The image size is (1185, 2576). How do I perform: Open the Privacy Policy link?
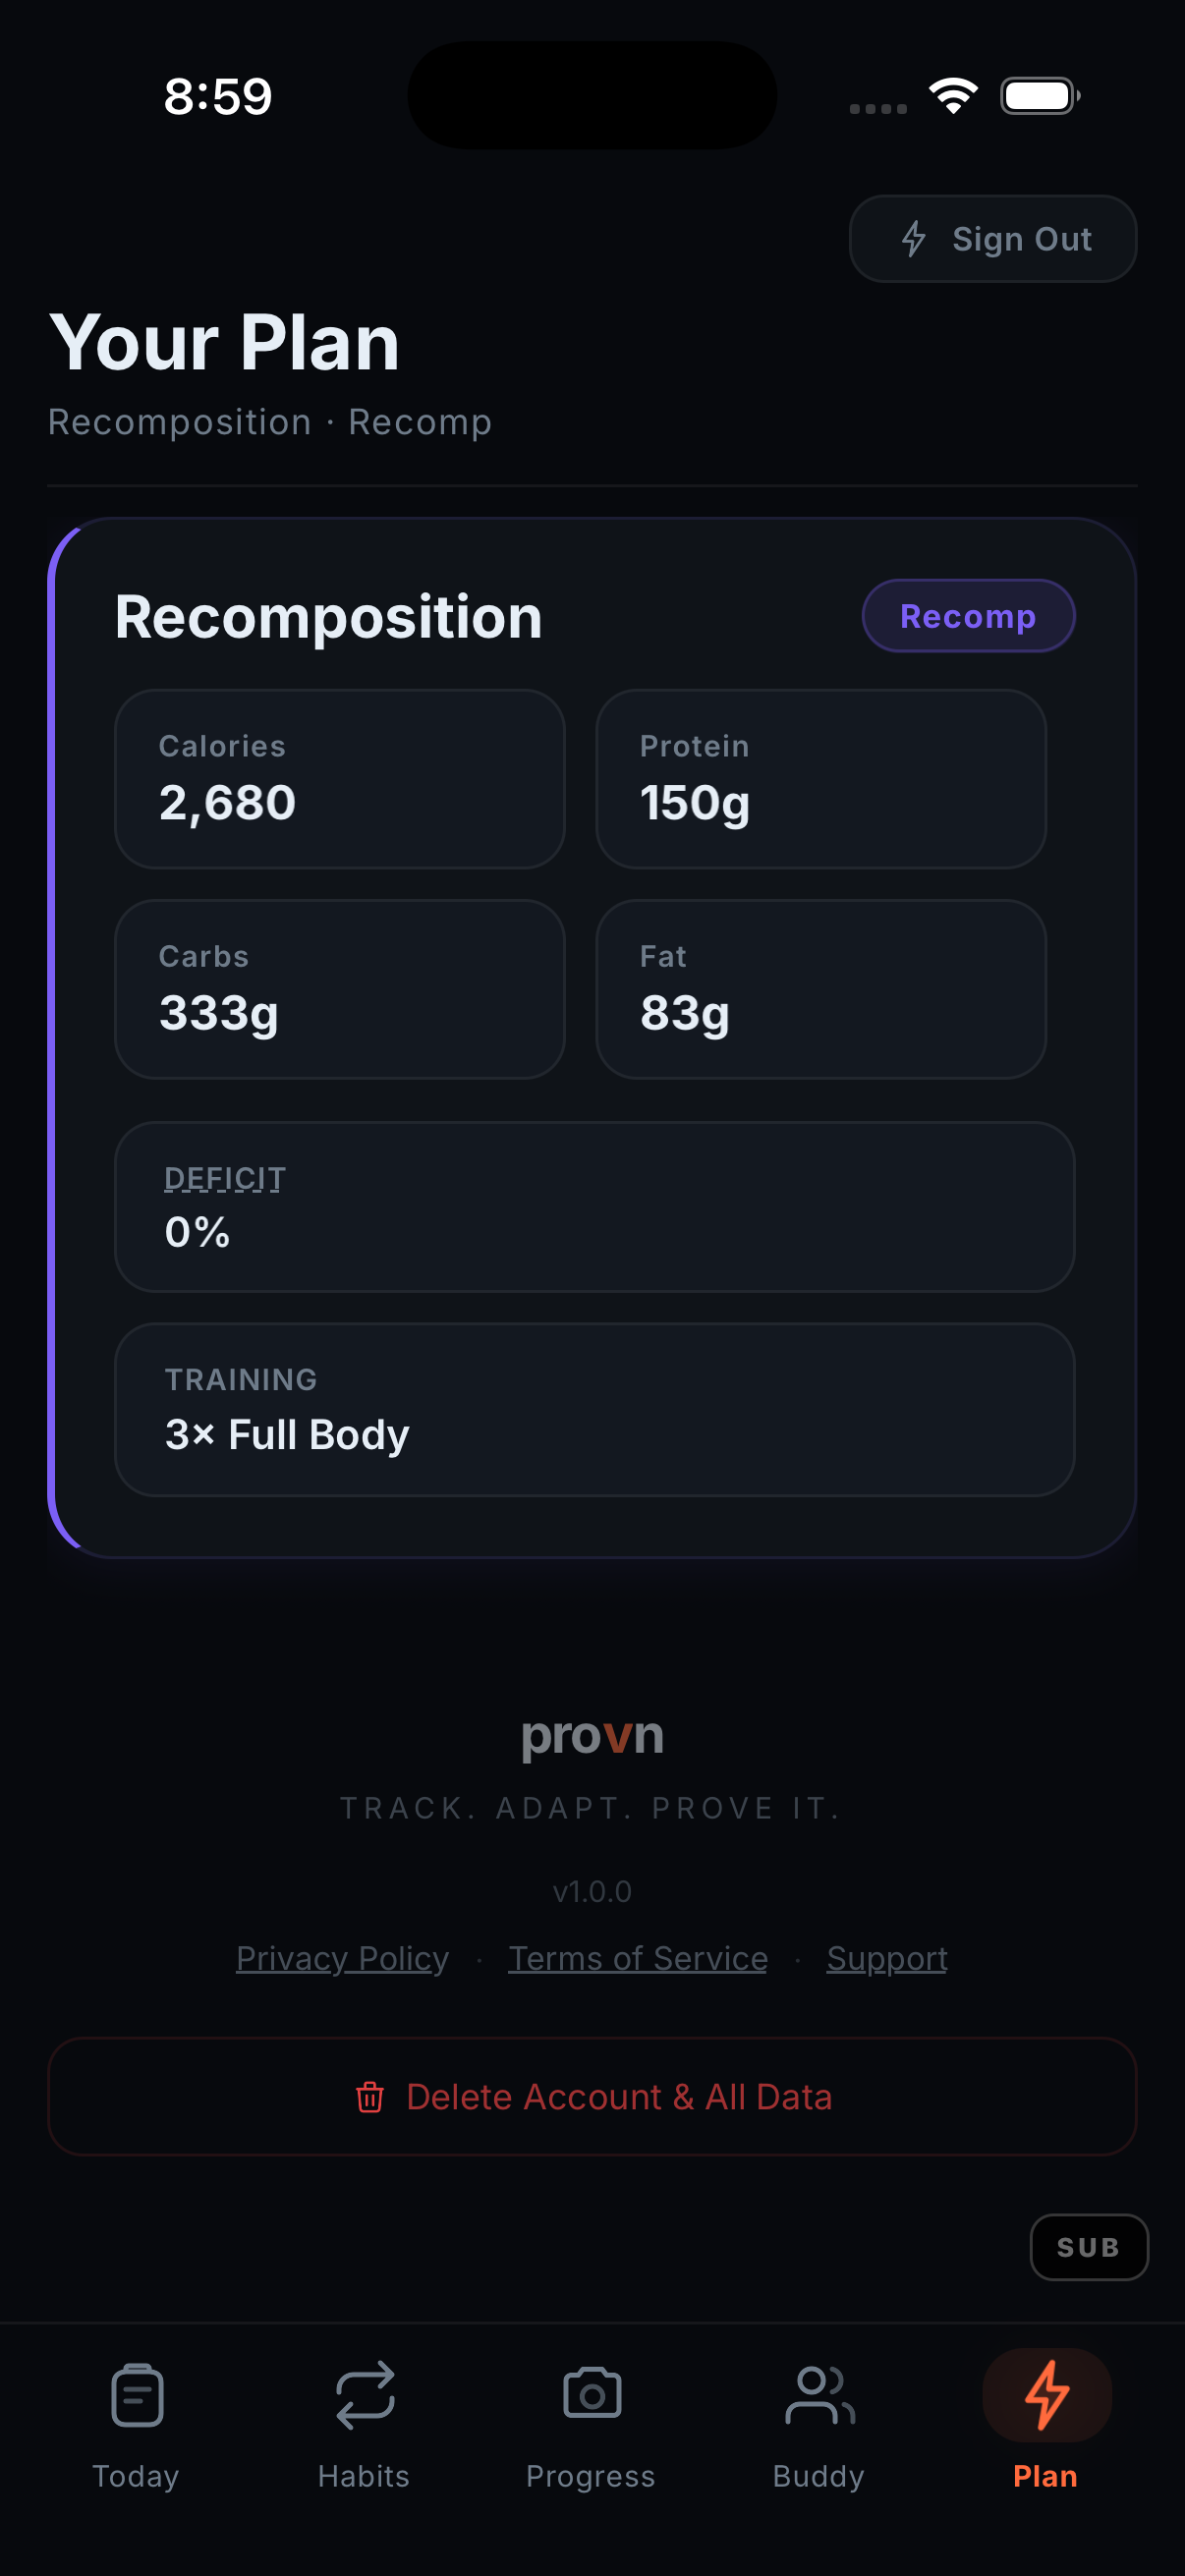(342, 1958)
